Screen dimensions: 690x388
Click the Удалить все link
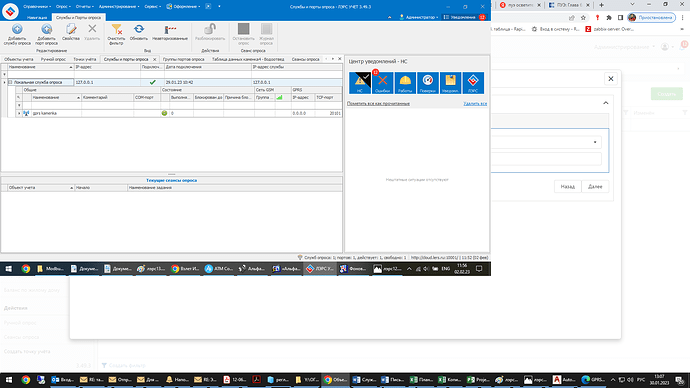pyautogui.click(x=475, y=104)
